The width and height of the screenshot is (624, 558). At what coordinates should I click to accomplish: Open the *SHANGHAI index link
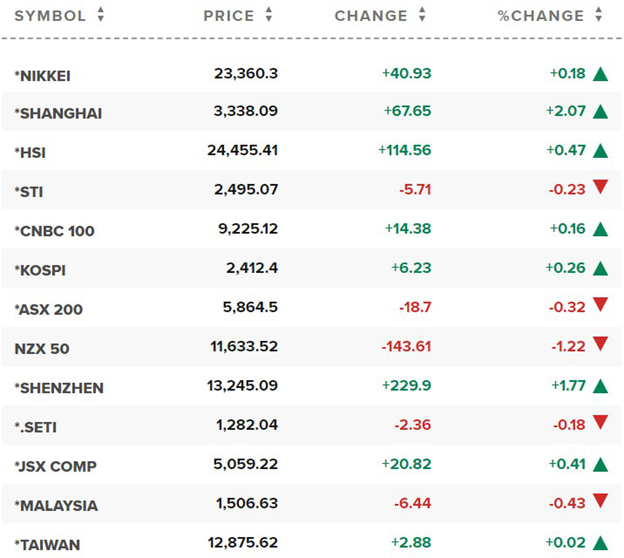58,113
